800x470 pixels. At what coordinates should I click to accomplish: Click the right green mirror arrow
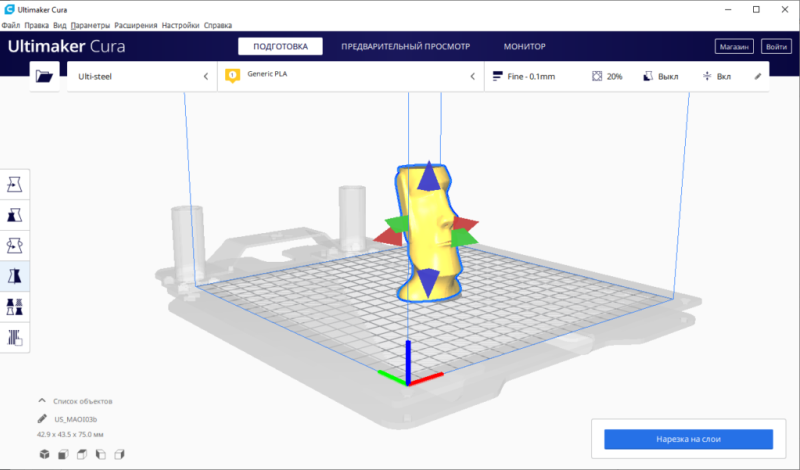pyautogui.click(x=463, y=237)
